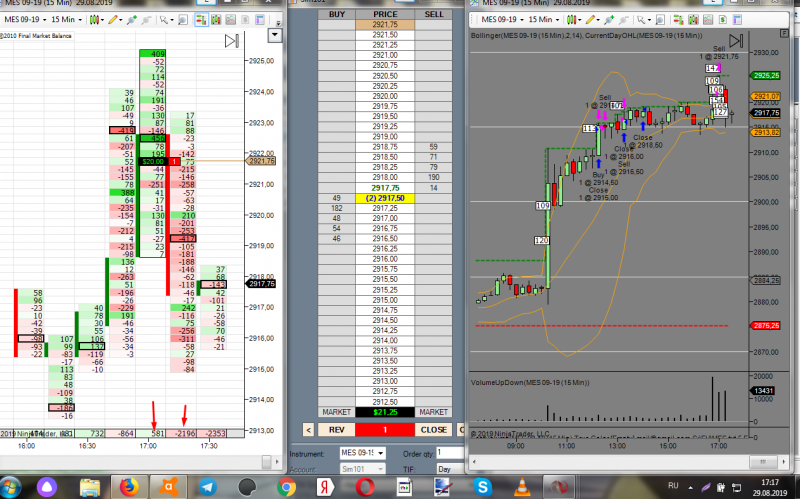
Task: Select the pencil drawing tool in left chart
Action: click(x=113, y=19)
